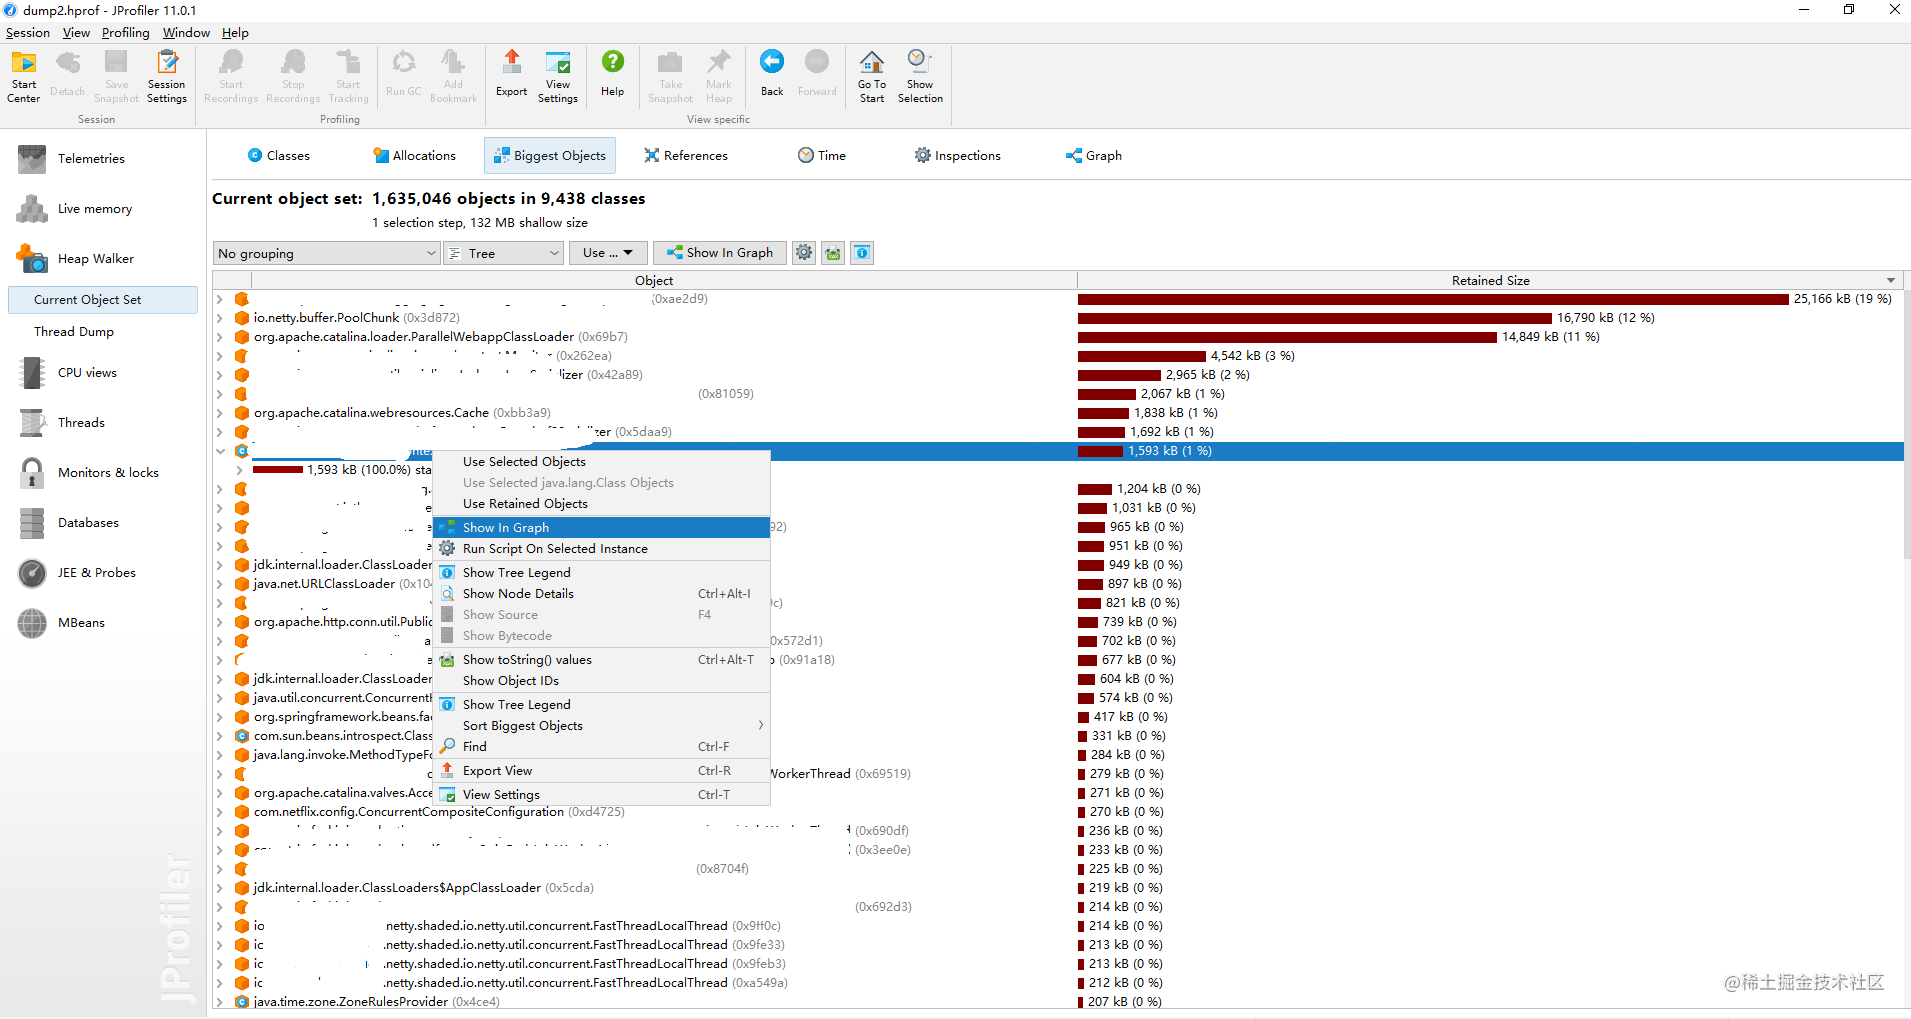This screenshot has height=1019, width=1911.
Task: Choose Show toString() values menu entry
Action: [x=602, y=660]
